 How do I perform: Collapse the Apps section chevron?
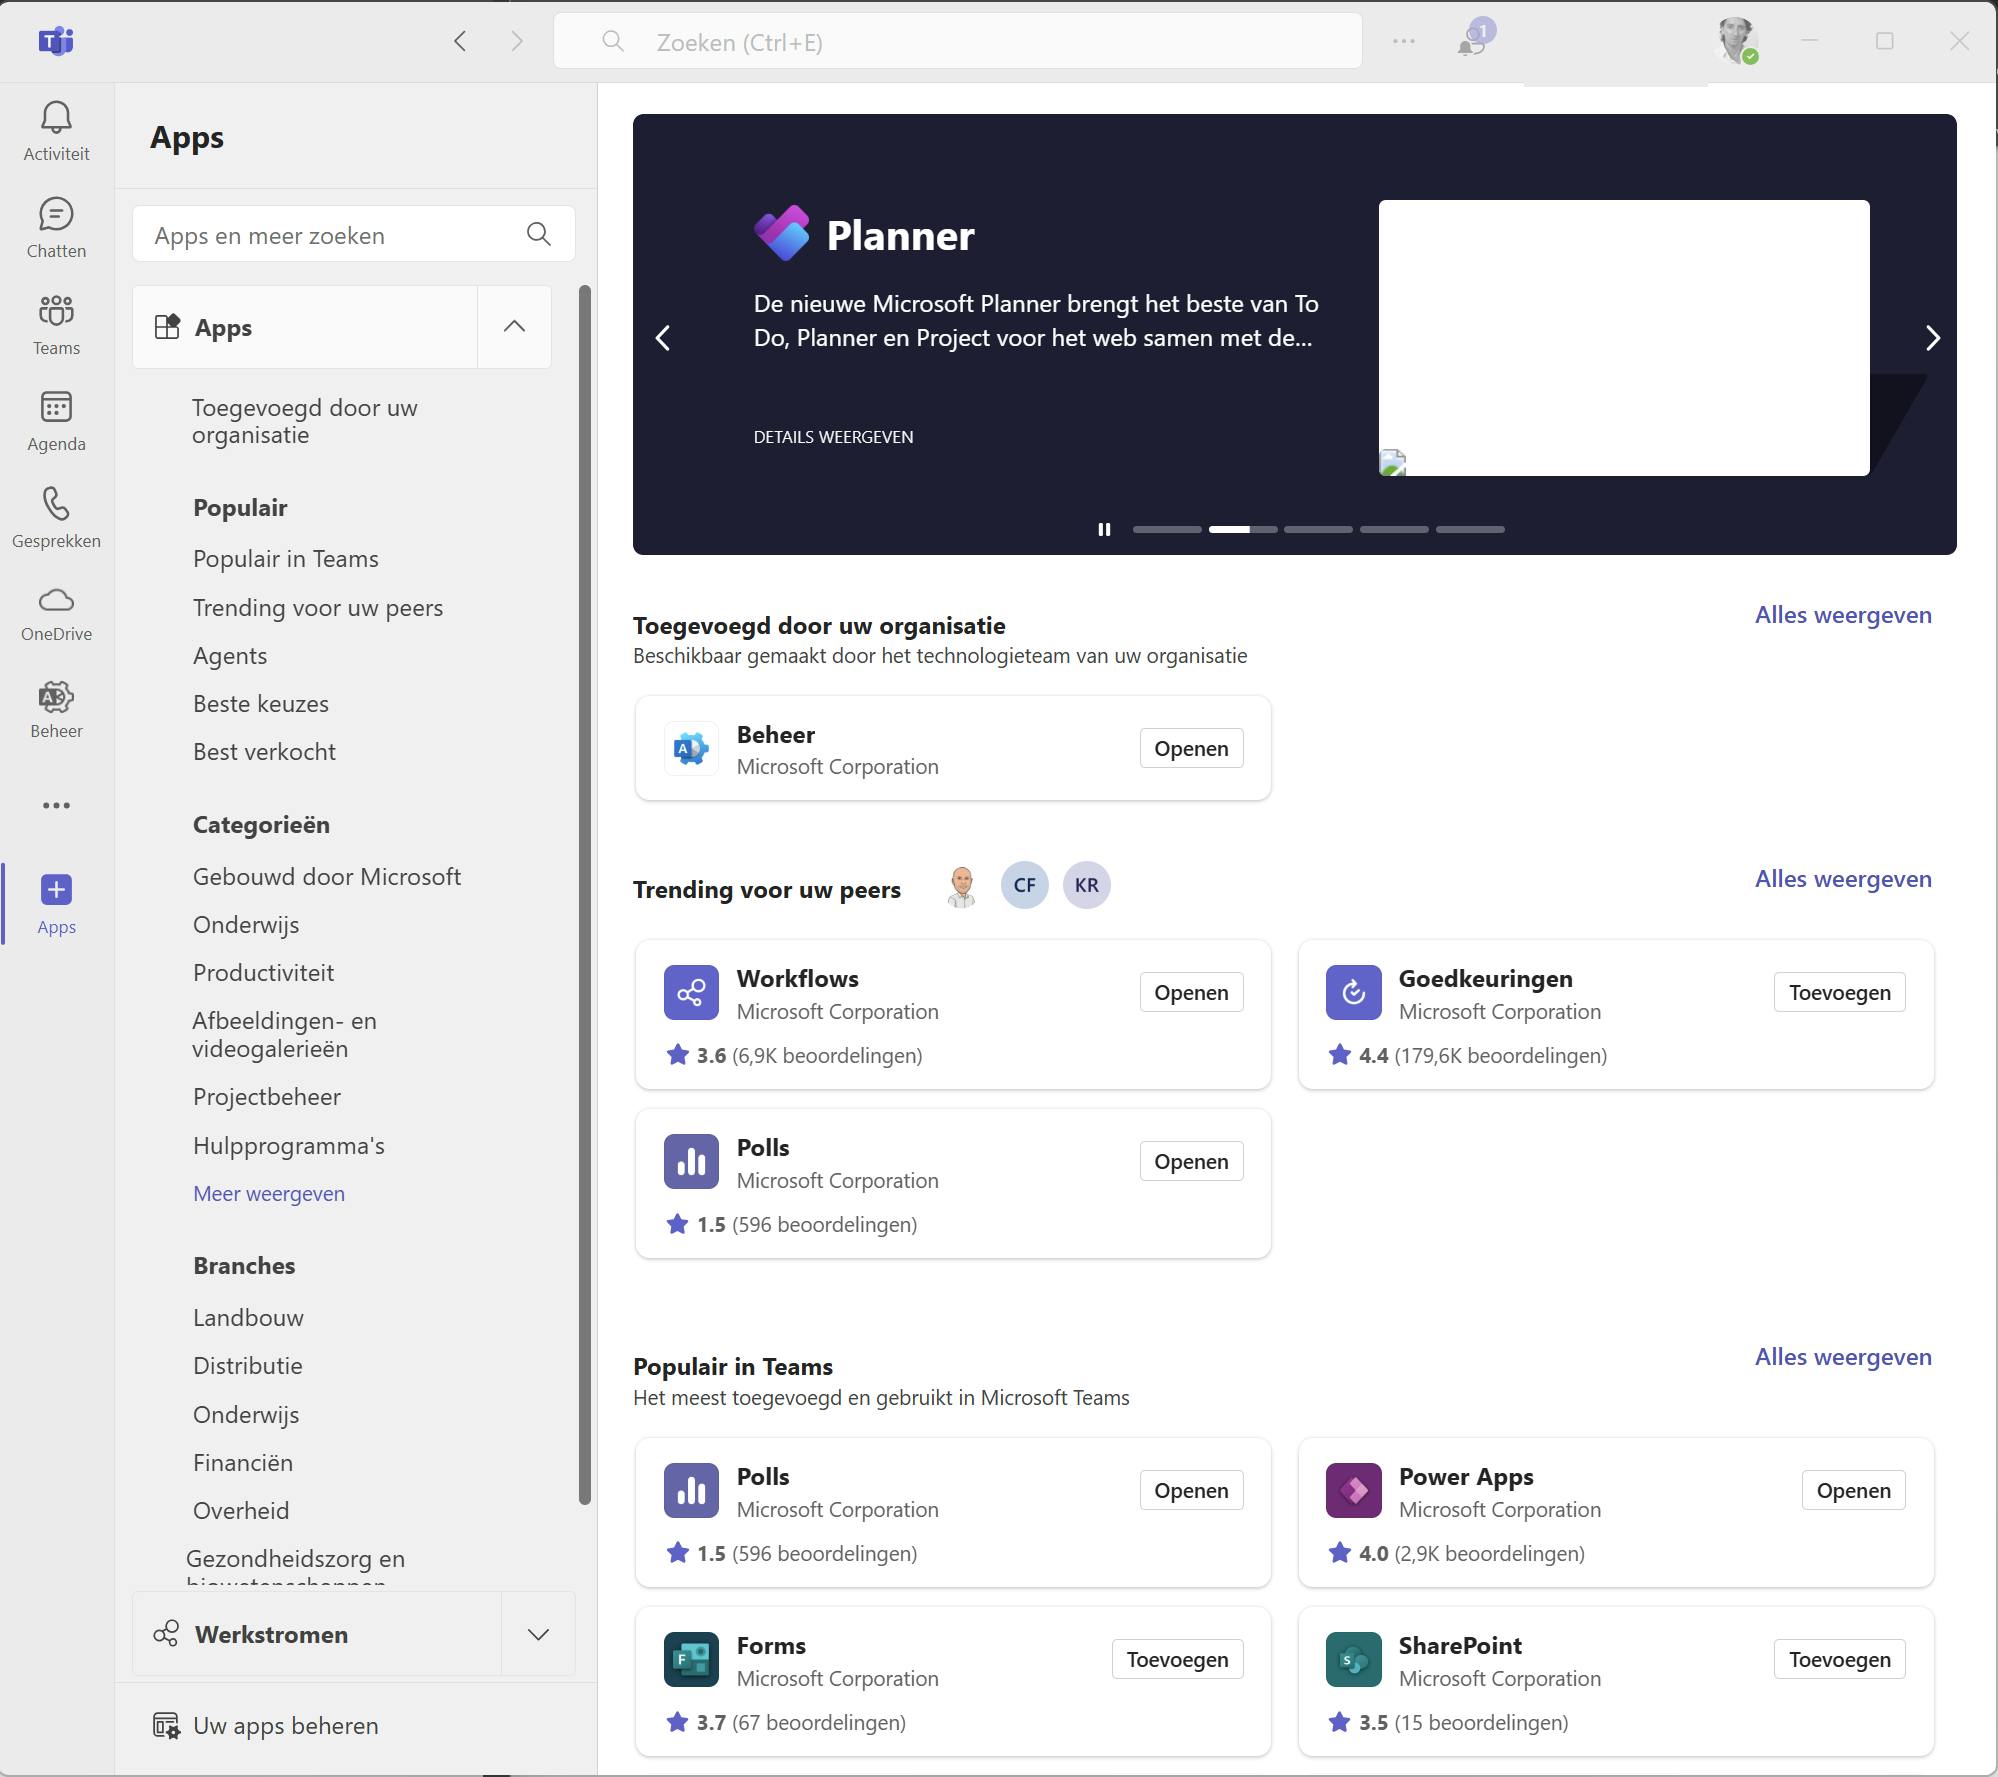coord(514,327)
